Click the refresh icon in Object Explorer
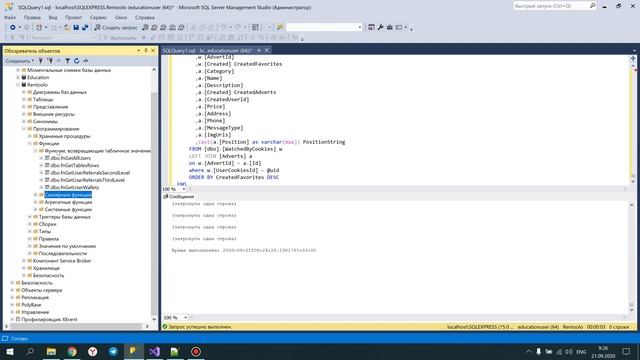 coord(76,61)
